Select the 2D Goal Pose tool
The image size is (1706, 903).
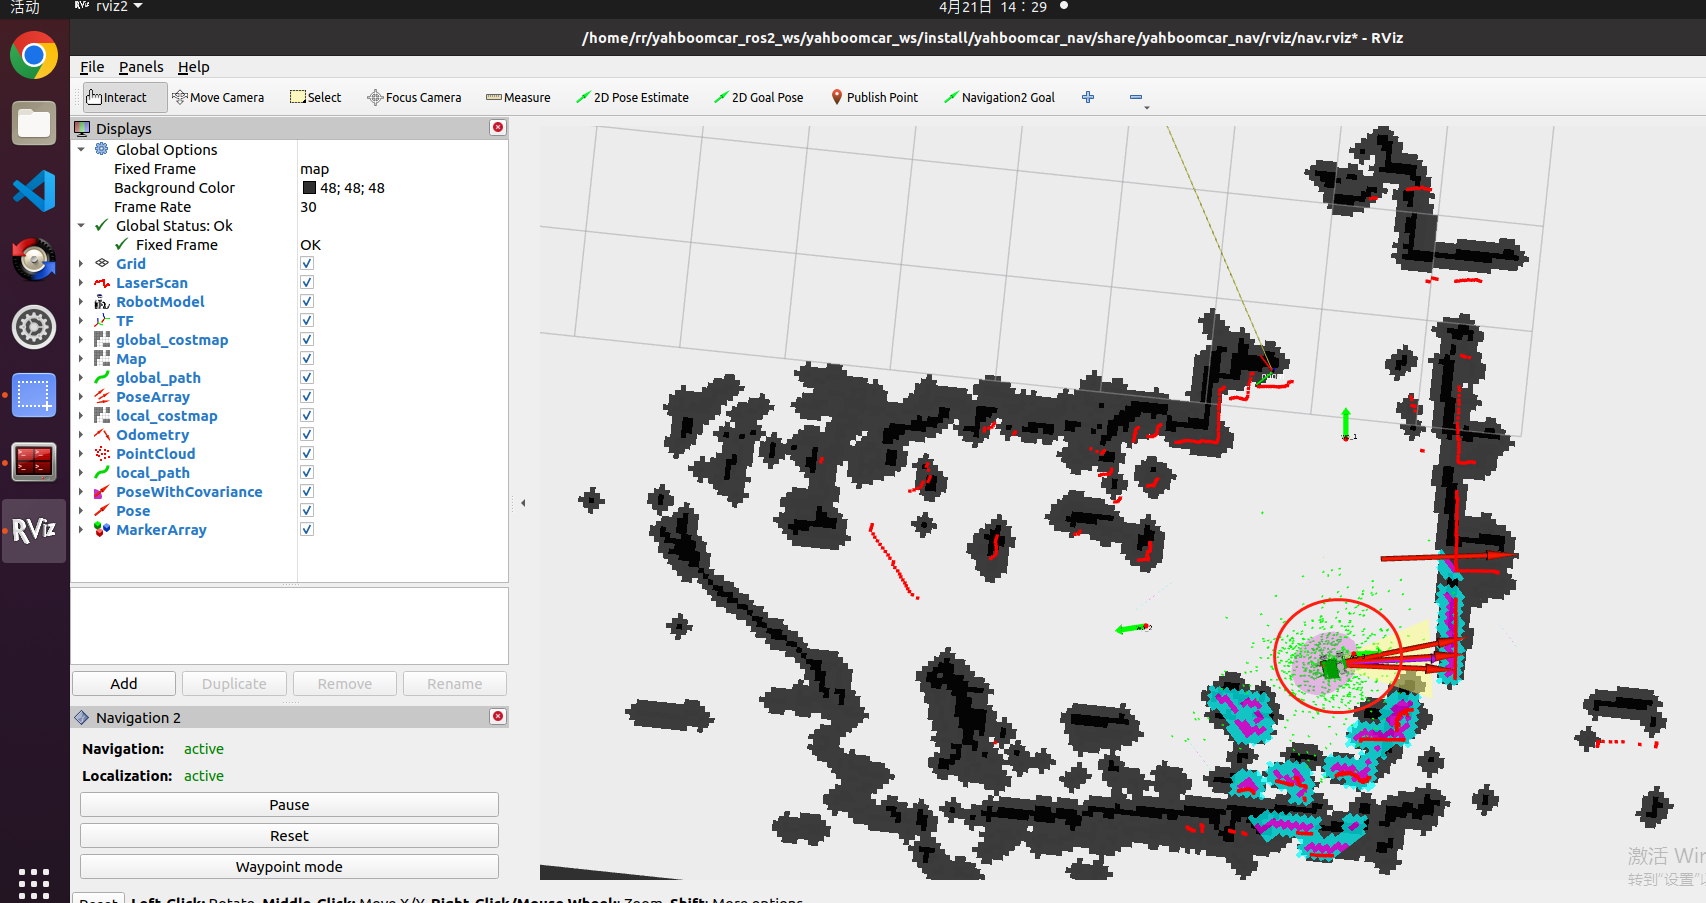coord(759,97)
